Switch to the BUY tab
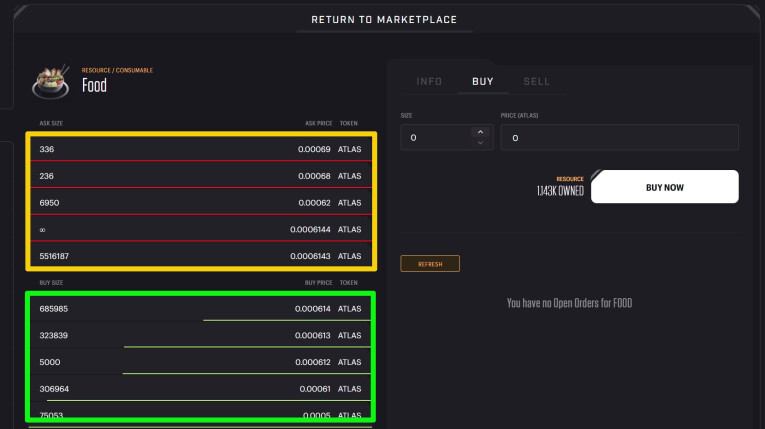Screen dimensions: 765x429 click(483, 82)
